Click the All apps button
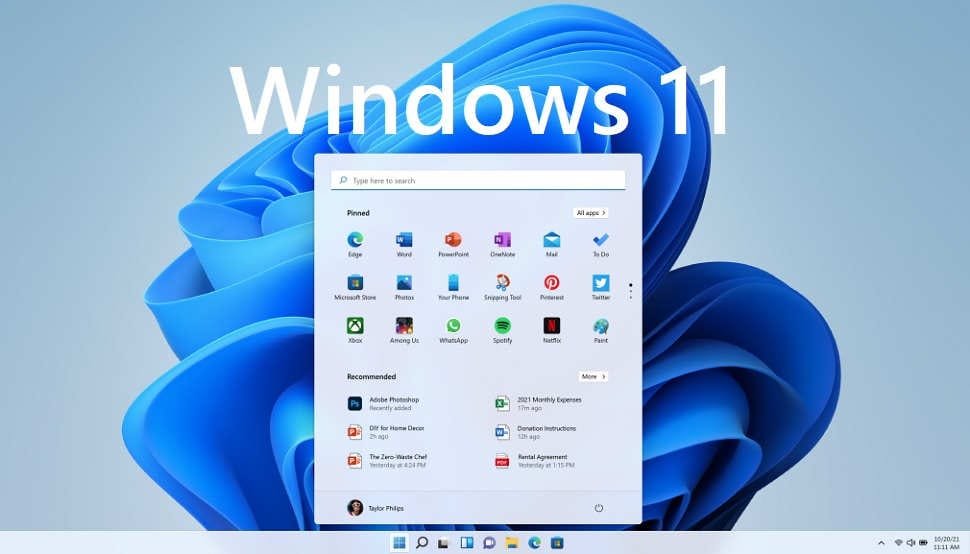Screen dimensions: 970x554 click(x=590, y=213)
